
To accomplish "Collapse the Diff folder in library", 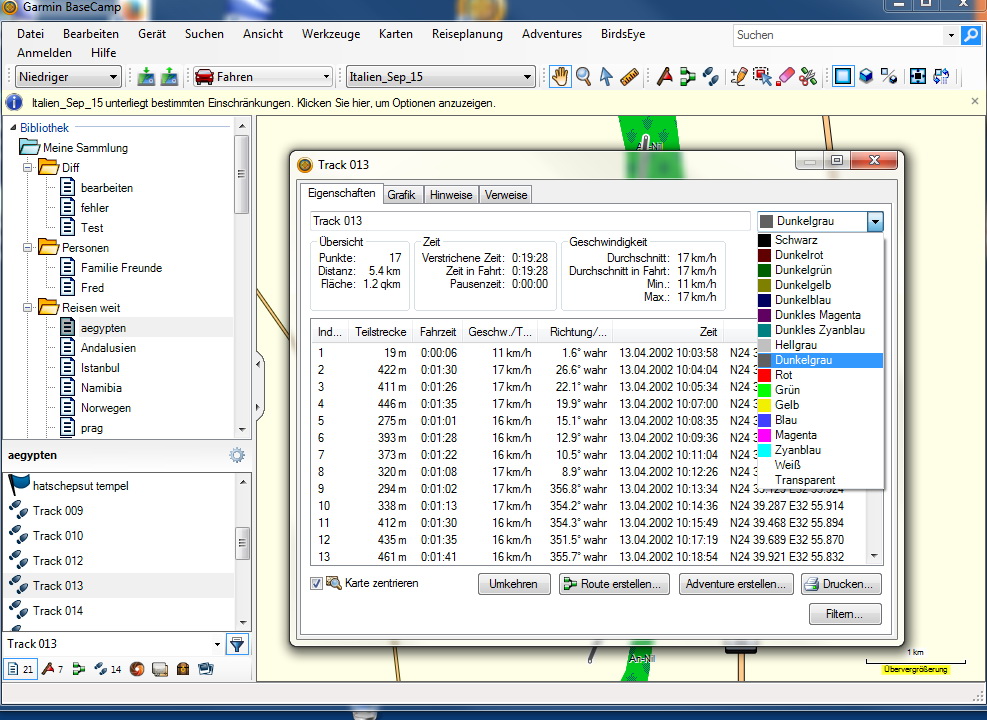I will point(28,167).
